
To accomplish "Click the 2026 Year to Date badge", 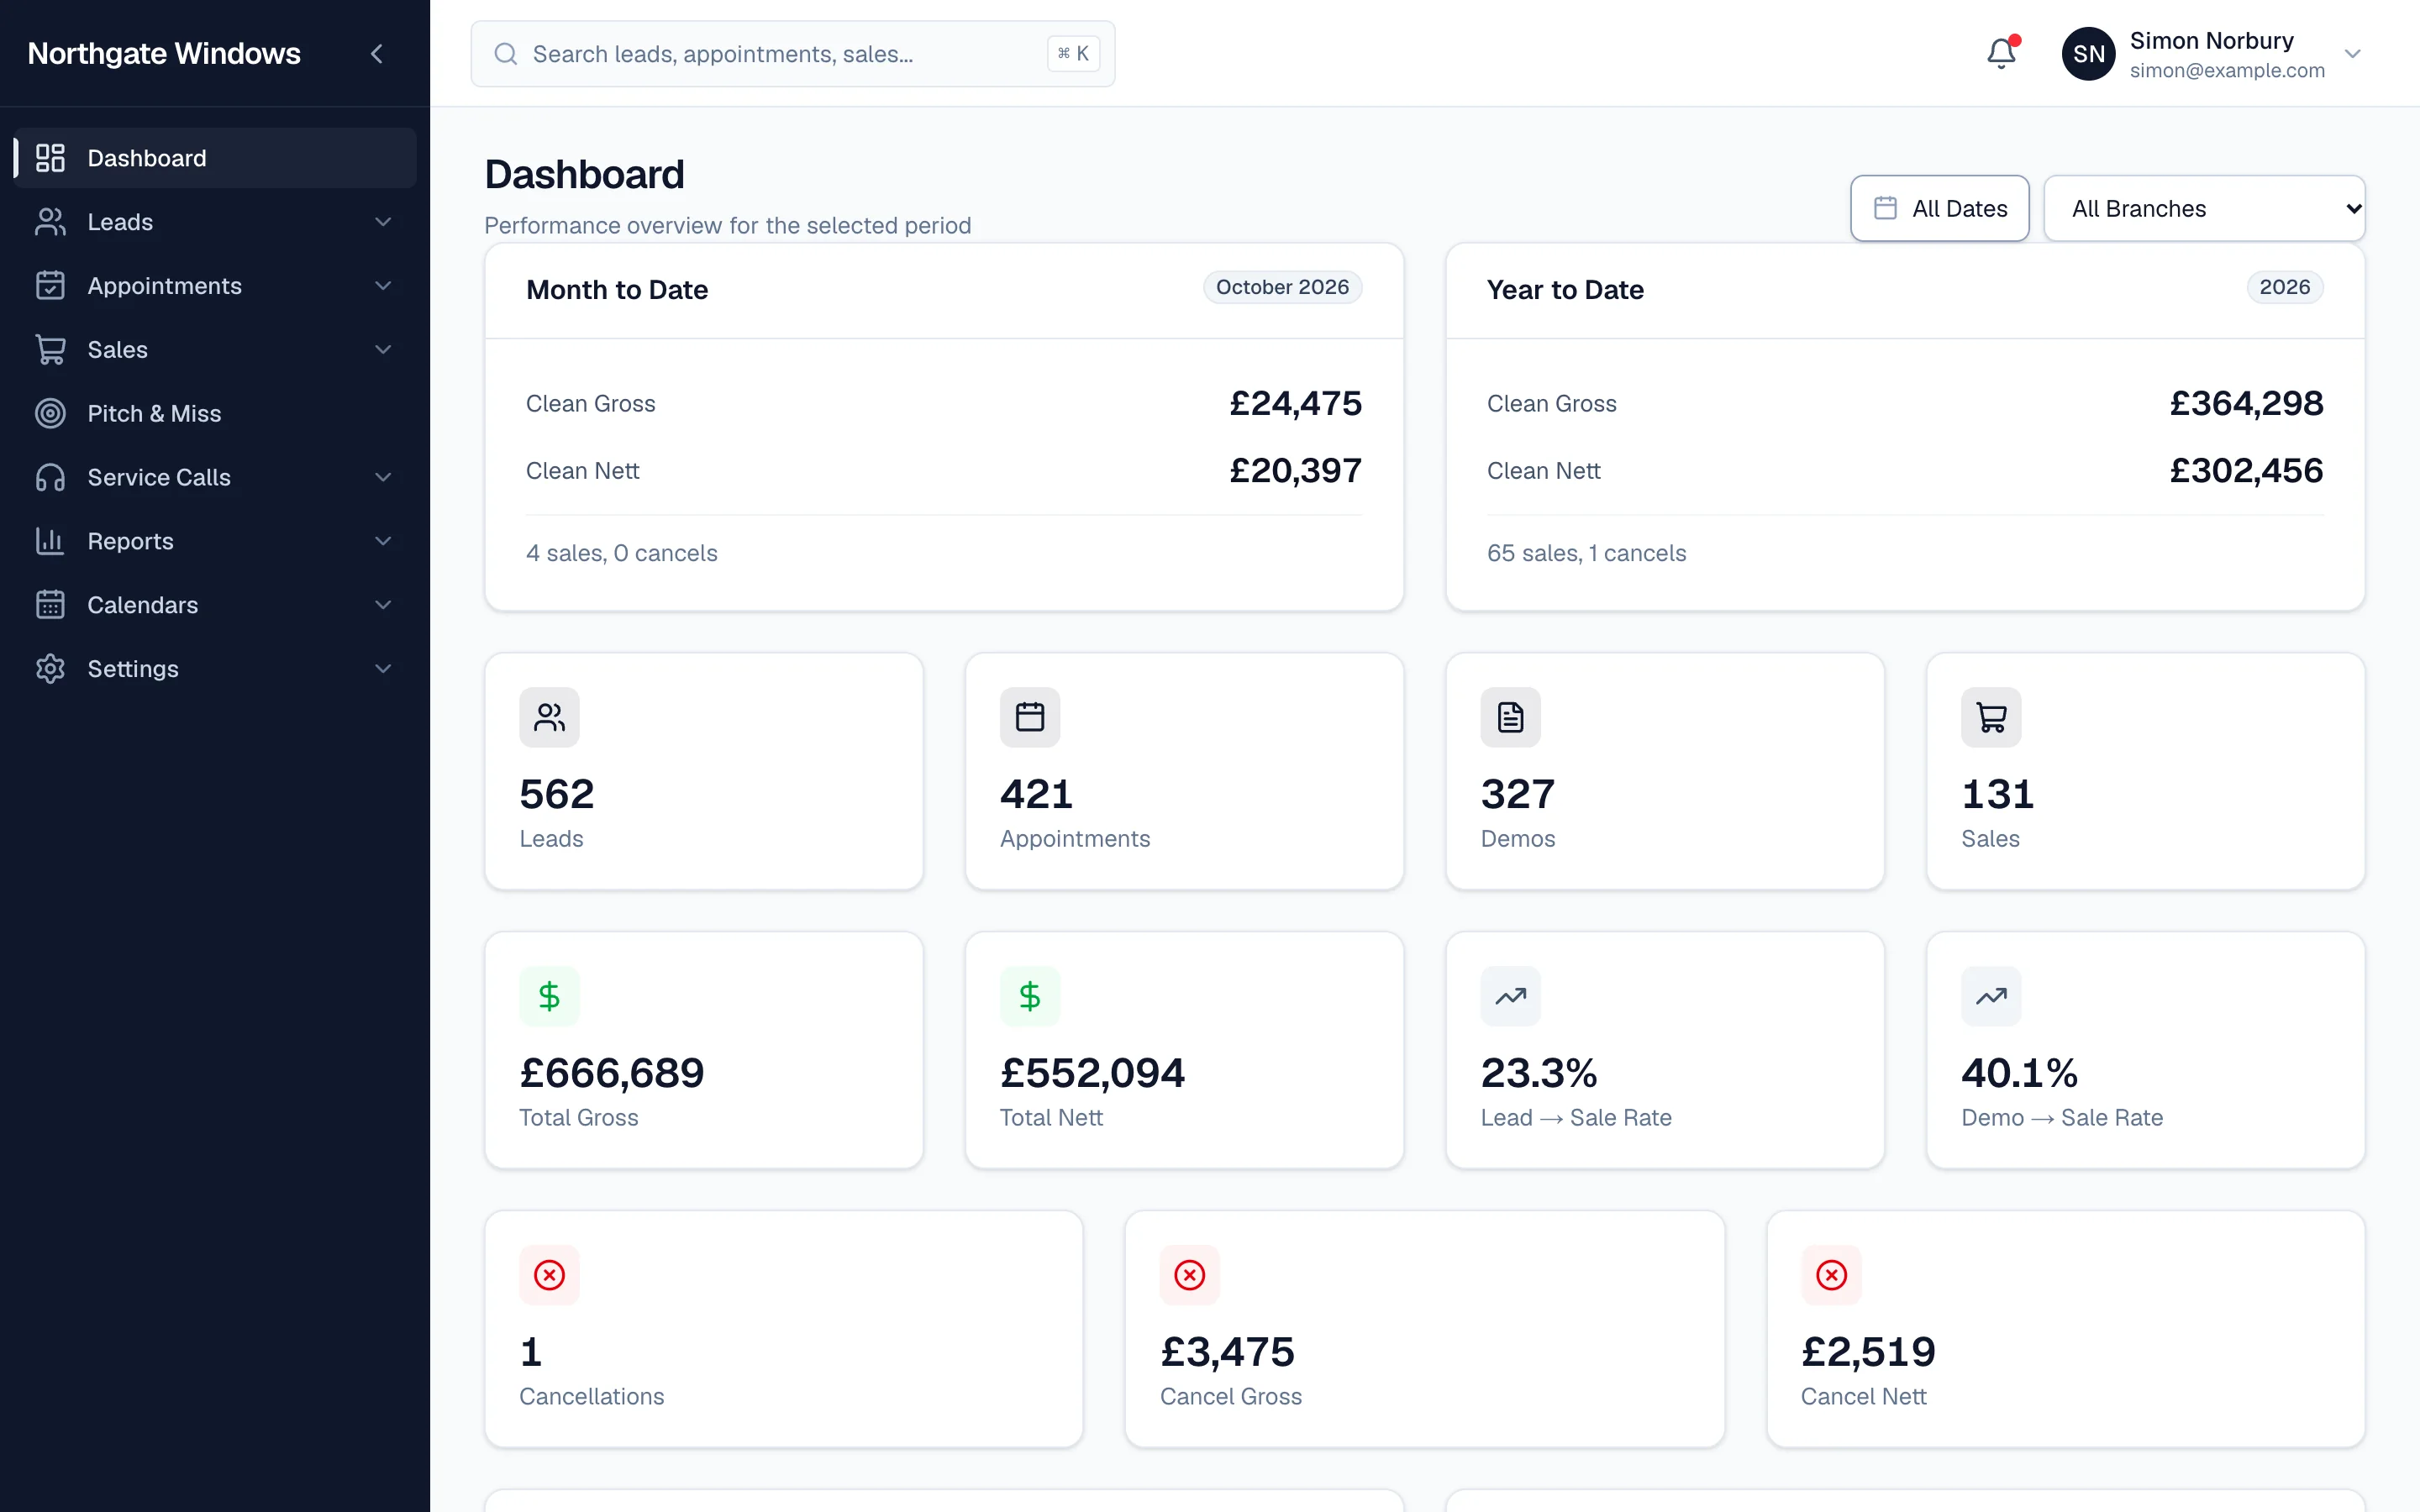I will coord(2284,287).
